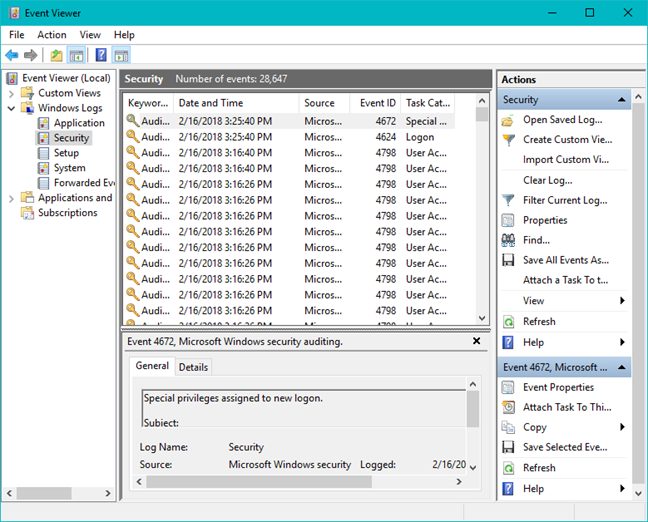Select first 4798 event at 3:16:40 PM
Screen dimensions: 648x522
point(289,153)
